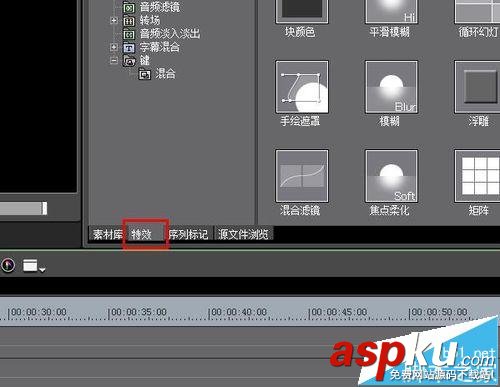Viewport: 500px width, 387px height.
Task: Expand the 转场 tree node
Action: pos(114,21)
